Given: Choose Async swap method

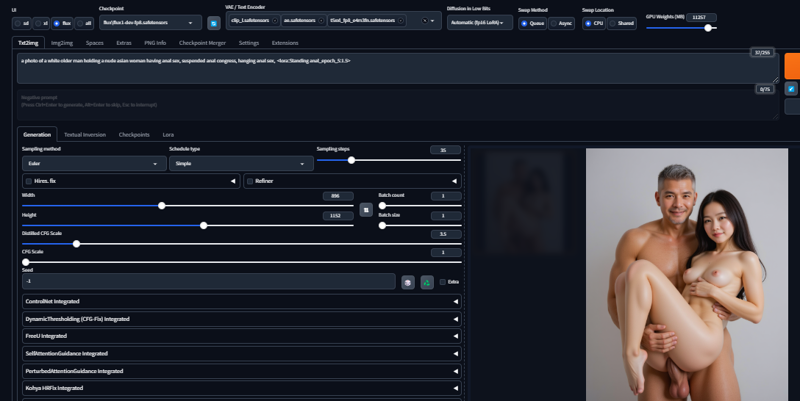Looking at the screenshot, I should (554, 22).
